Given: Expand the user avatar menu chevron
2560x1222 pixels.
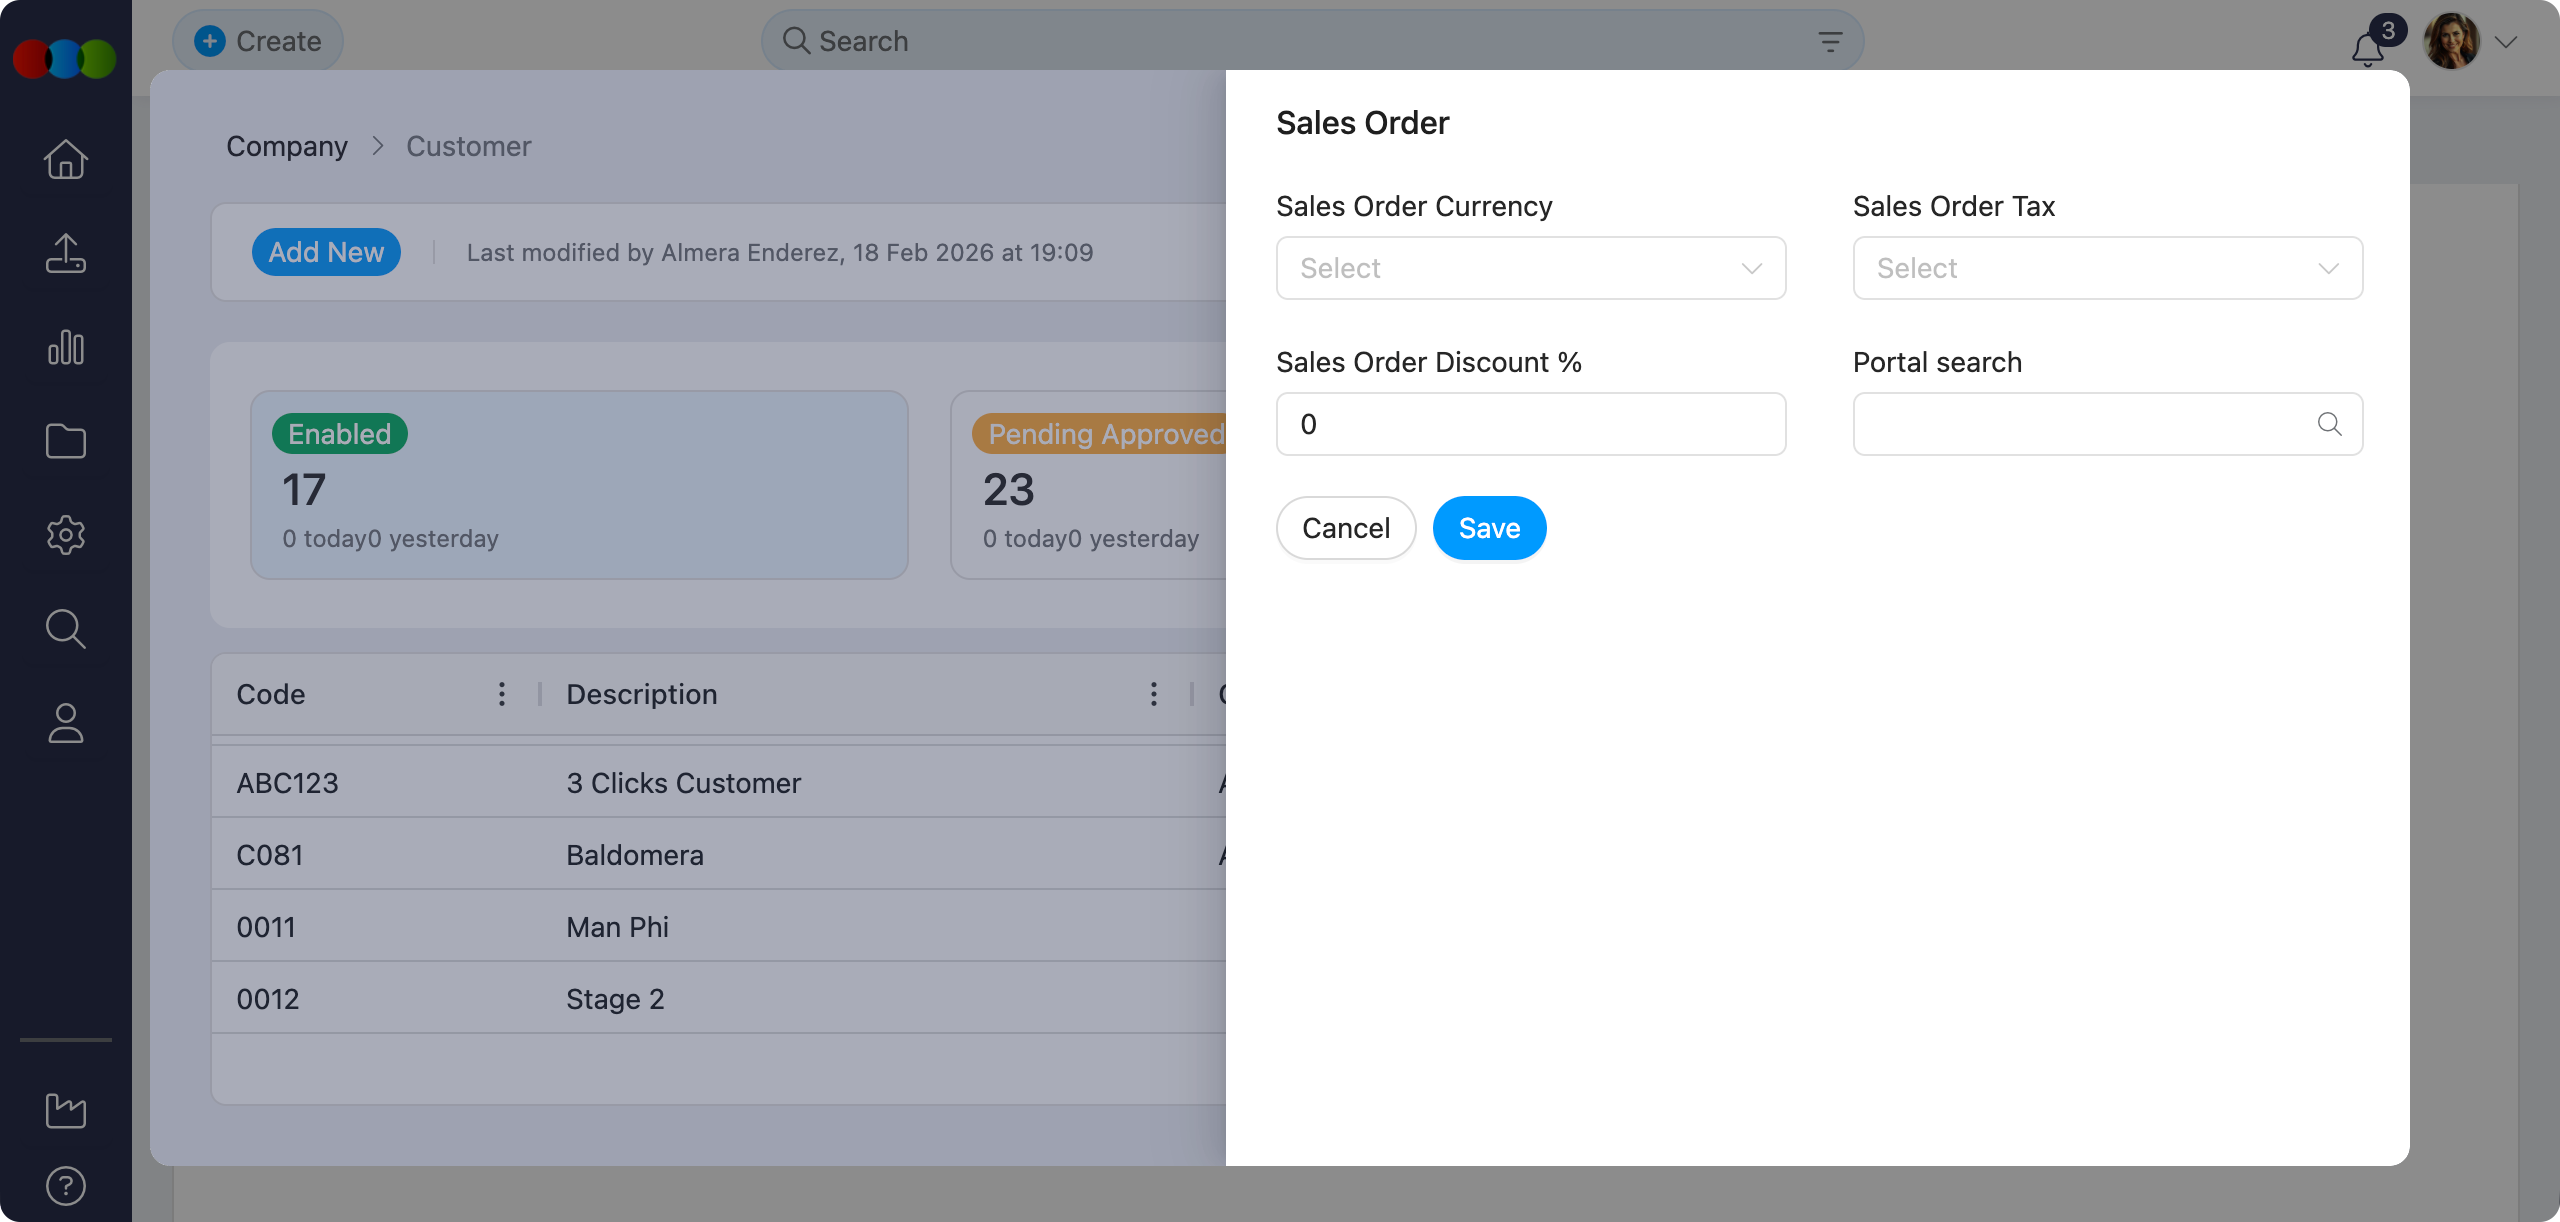Looking at the screenshot, I should (2504, 42).
